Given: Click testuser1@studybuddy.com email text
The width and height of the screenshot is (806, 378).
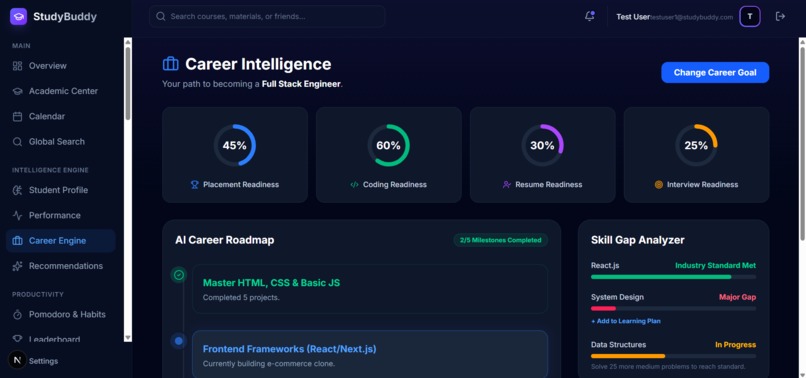Looking at the screenshot, I should pyautogui.click(x=691, y=17).
